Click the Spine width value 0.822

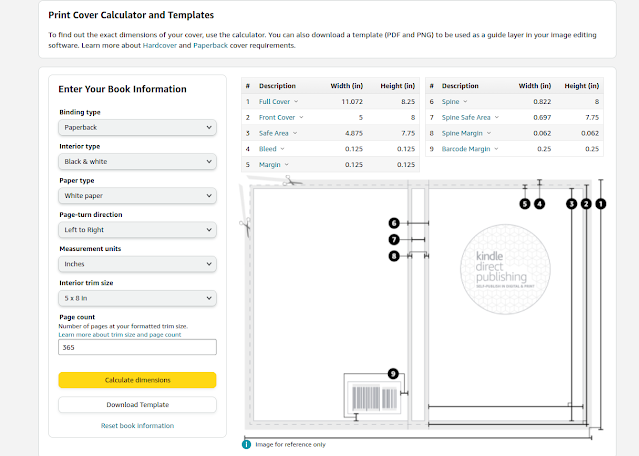(x=542, y=101)
